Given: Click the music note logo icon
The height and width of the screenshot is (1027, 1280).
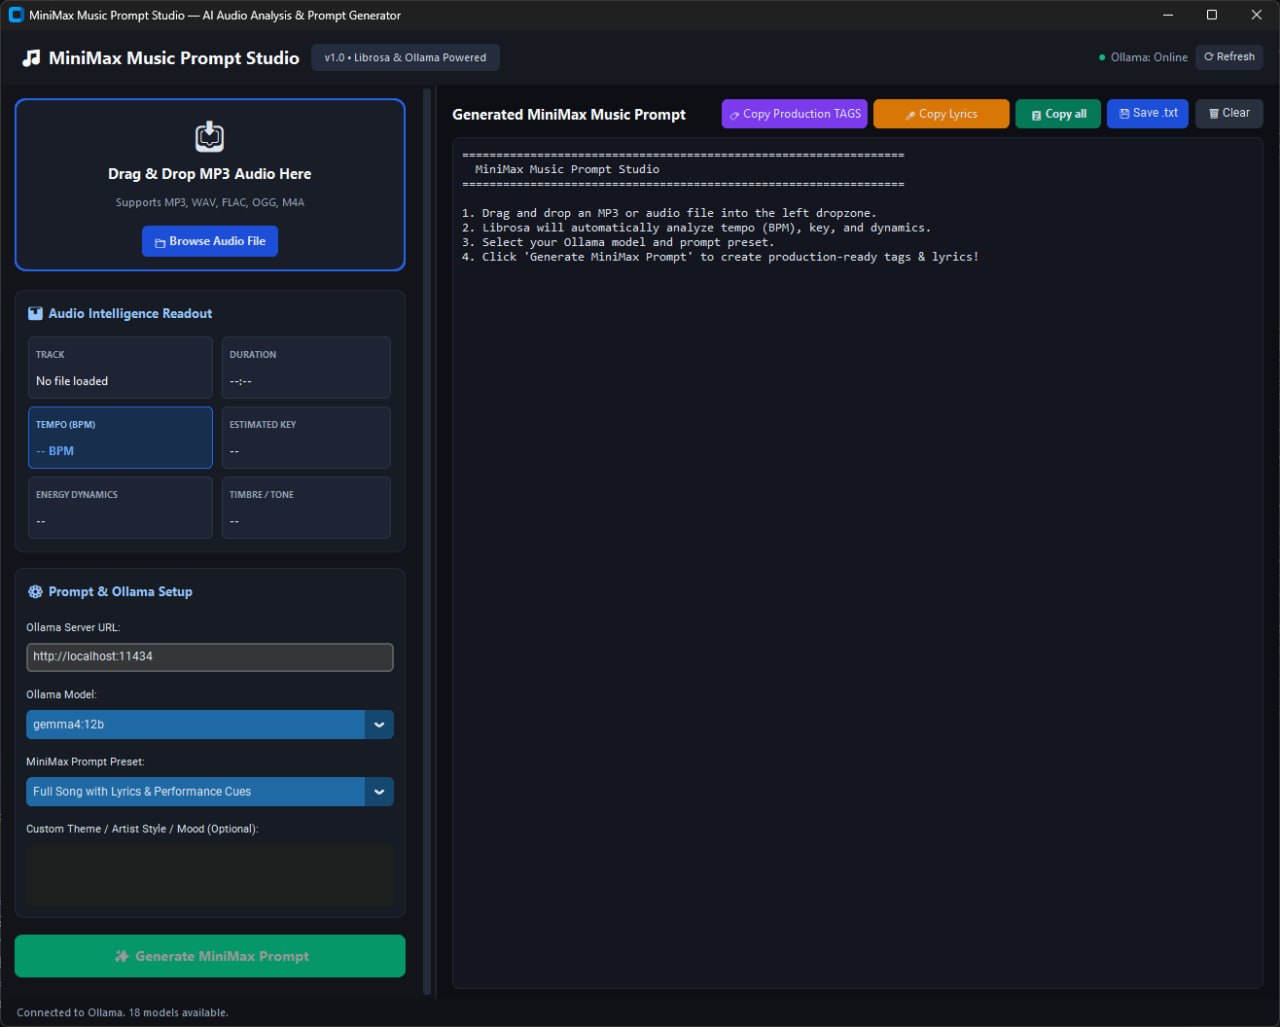Looking at the screenshot, I should [x=32, y=58].
